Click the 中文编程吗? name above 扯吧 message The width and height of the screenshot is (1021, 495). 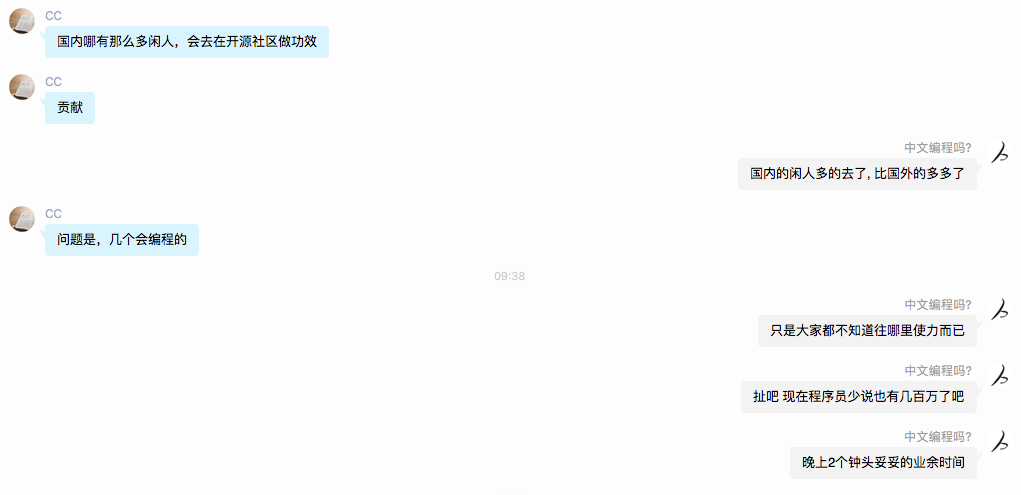tap(938, 371)
